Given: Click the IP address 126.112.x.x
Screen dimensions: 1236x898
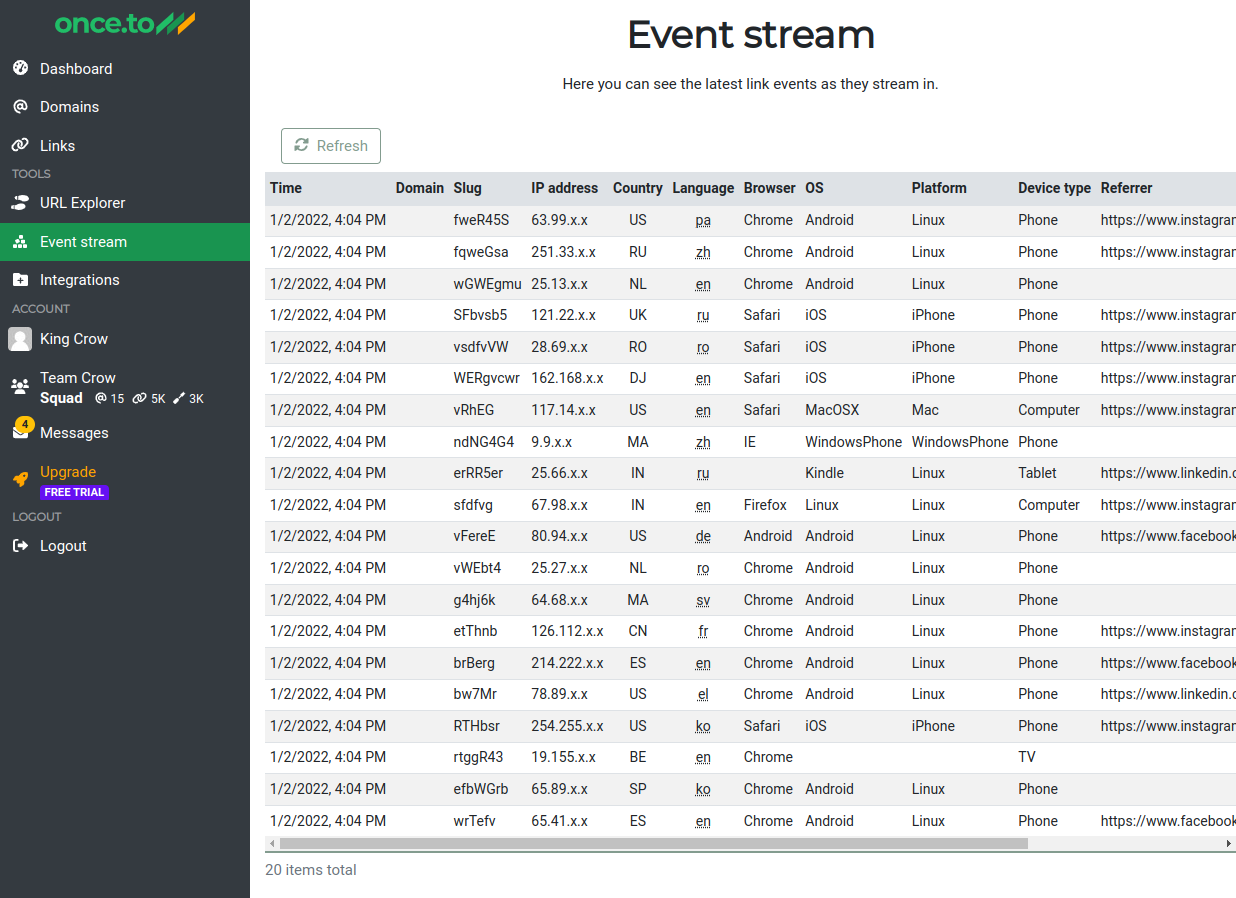Looking at the screenshot, I should [567, 631].
